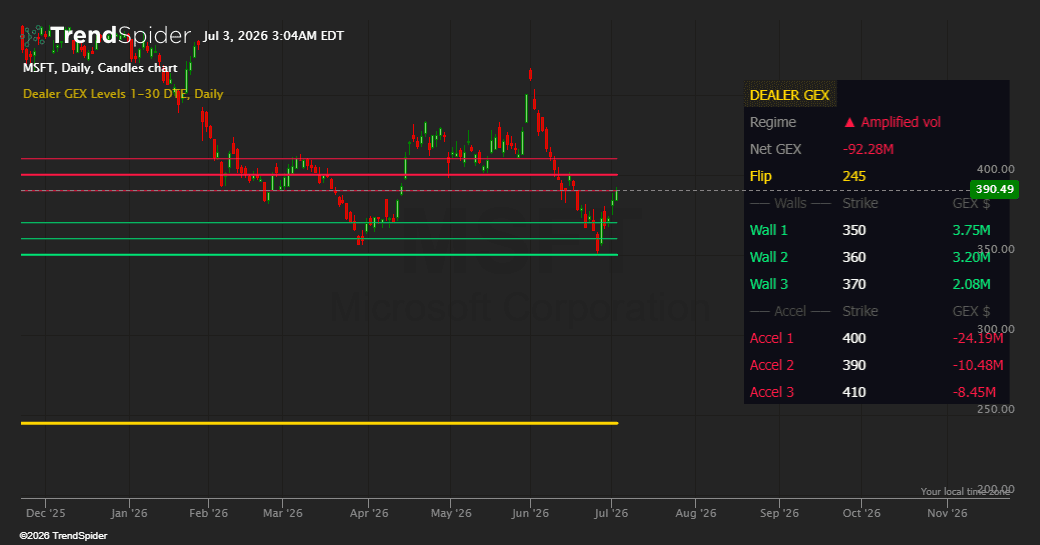This screenshot has width=1040, height=545.
Task: Click the Net GEX value -92.28M
Action: pos(868,149)
